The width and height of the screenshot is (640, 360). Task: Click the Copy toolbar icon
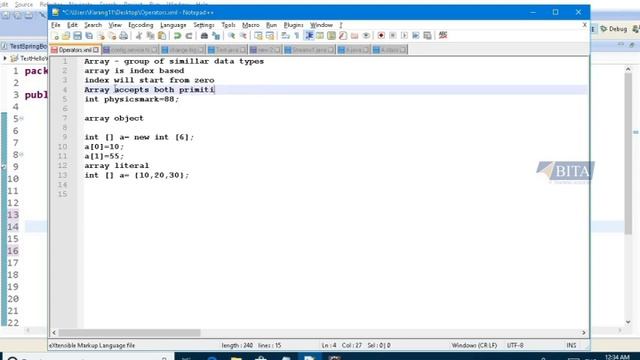[x=151, y=36]
